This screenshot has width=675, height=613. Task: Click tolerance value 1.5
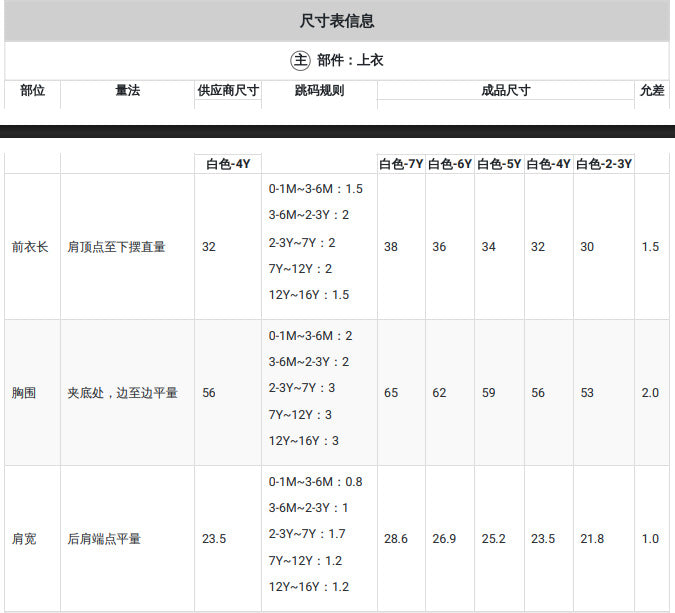coord(650,247)
